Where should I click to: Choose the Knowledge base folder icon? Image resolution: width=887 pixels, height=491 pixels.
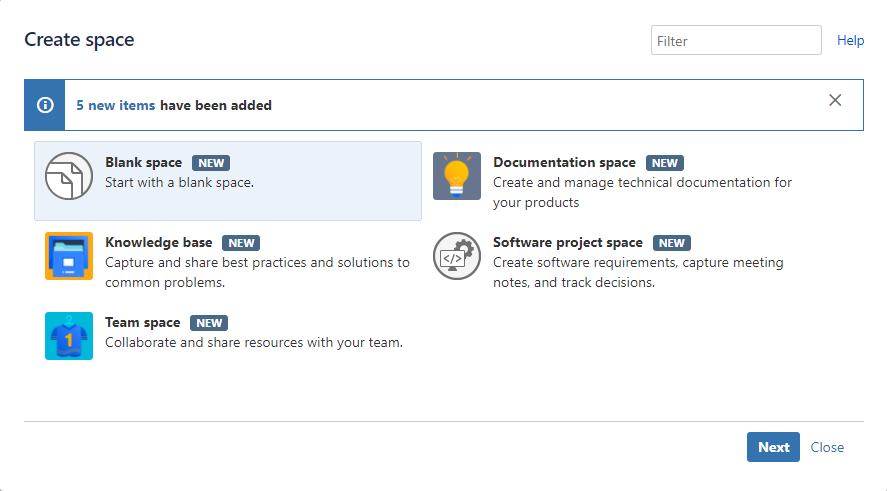click(x=69, y=256)
